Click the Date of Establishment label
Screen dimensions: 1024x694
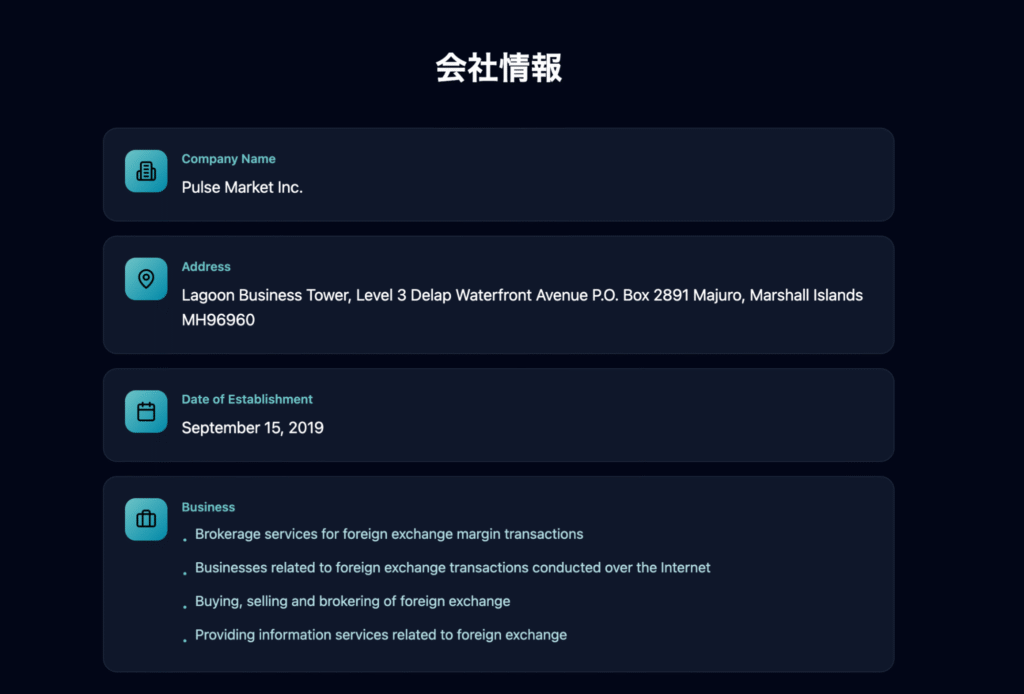click(x=247, y=399)
